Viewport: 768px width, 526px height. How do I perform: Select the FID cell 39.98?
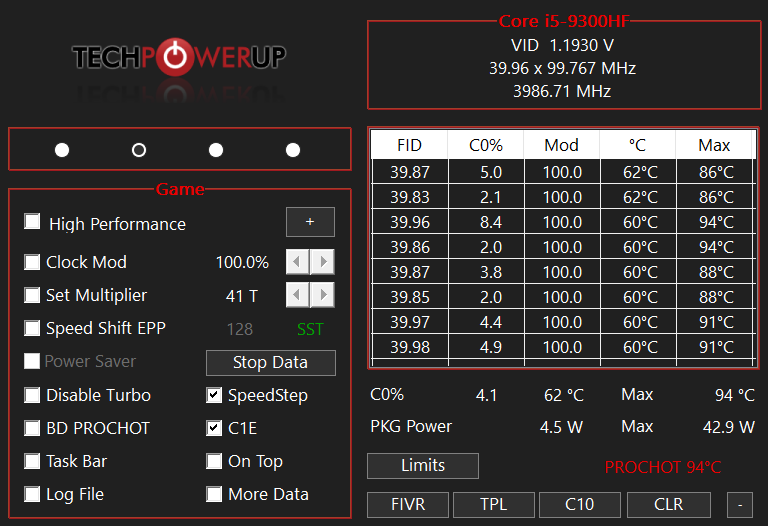[x=410, y=347]
